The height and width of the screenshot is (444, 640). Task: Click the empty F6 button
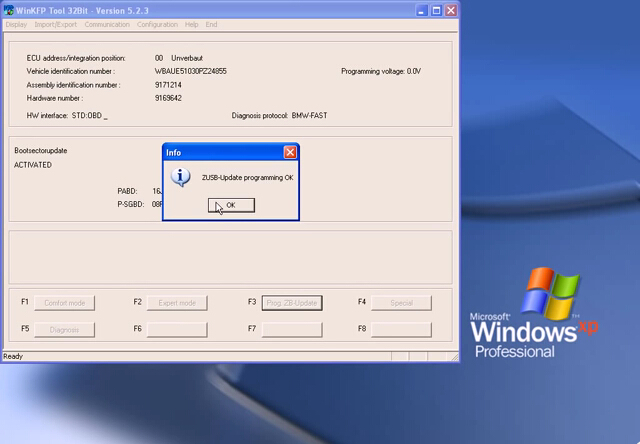177,330
